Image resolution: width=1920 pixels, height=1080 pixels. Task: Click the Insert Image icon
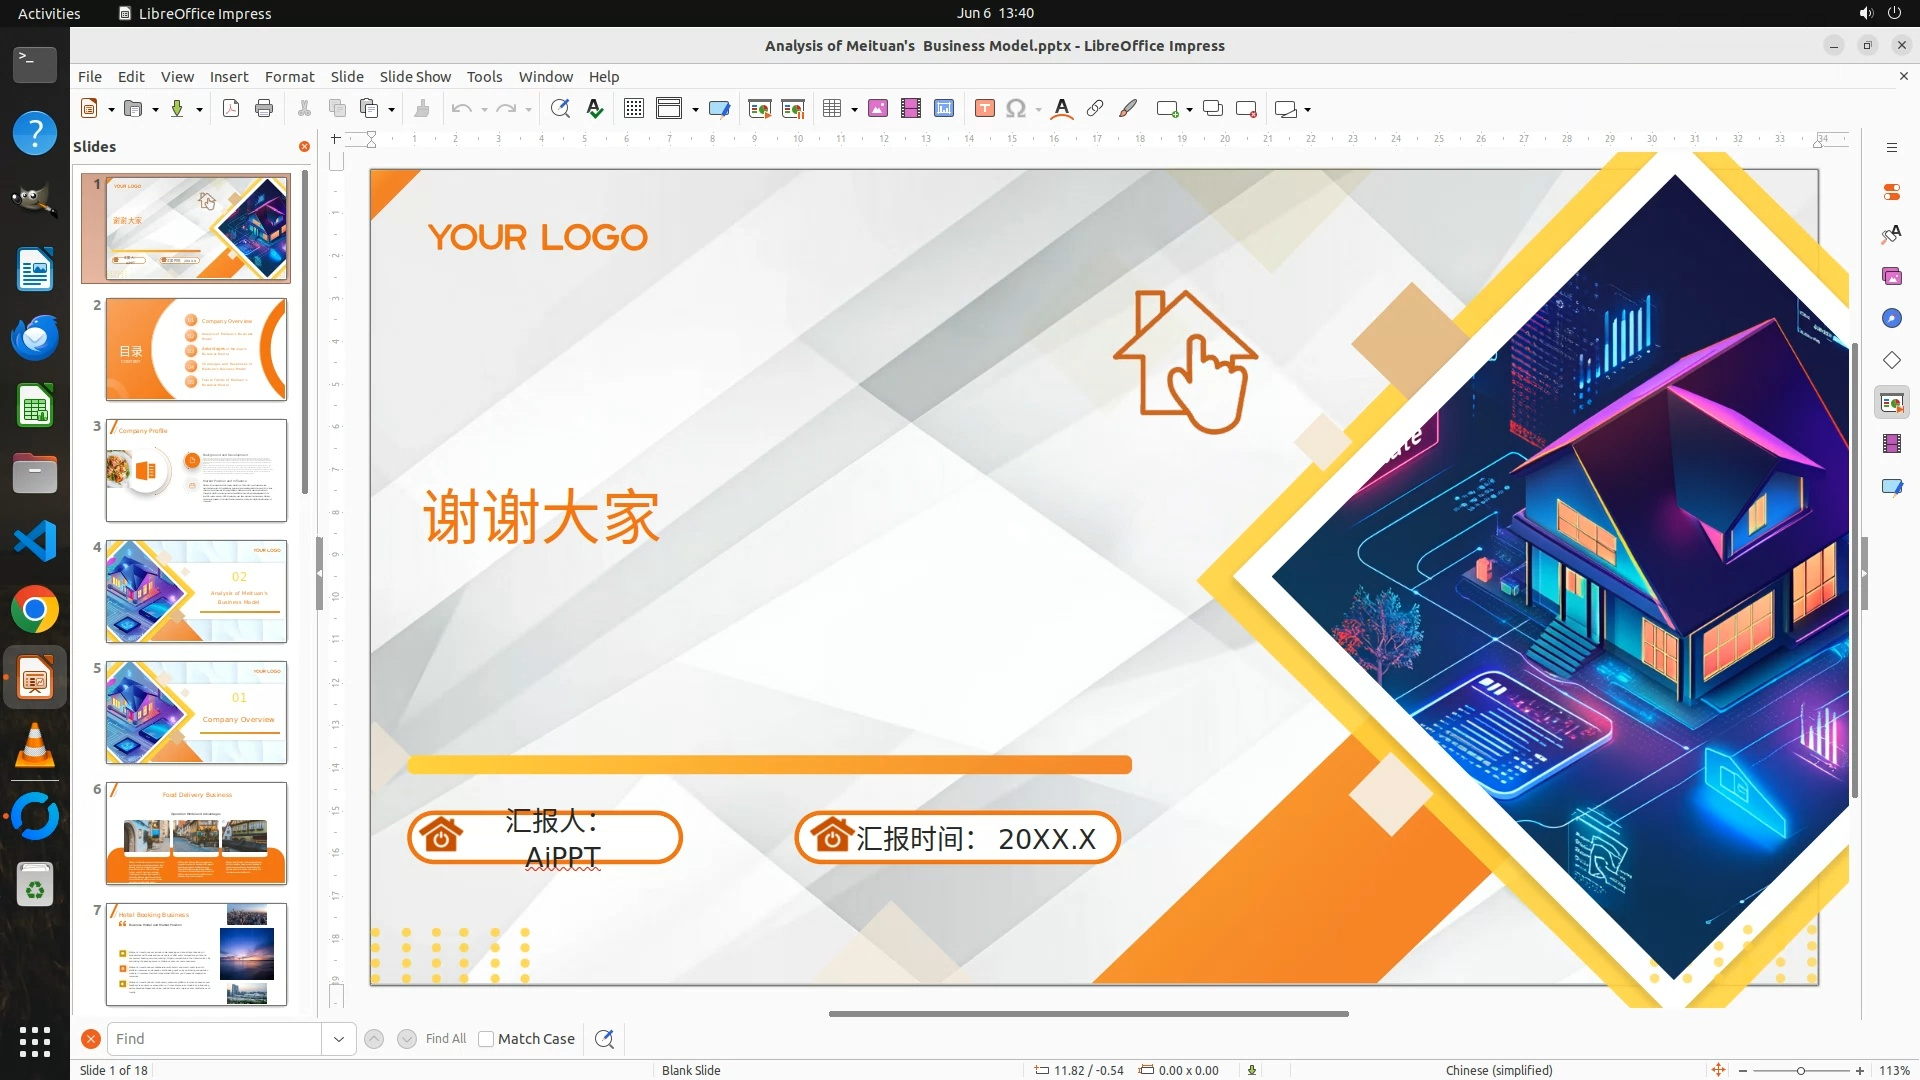(878, 109)
